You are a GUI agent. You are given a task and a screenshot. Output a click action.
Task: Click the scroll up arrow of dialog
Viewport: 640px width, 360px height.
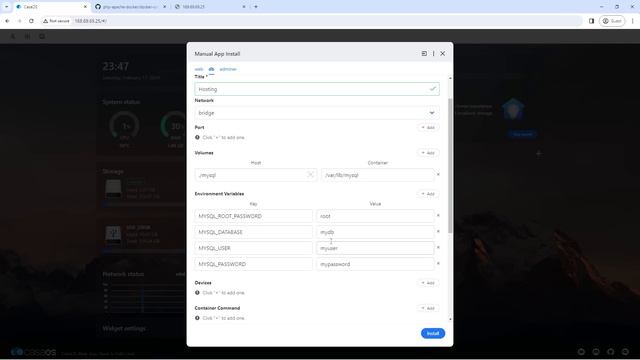pos(450,78)
